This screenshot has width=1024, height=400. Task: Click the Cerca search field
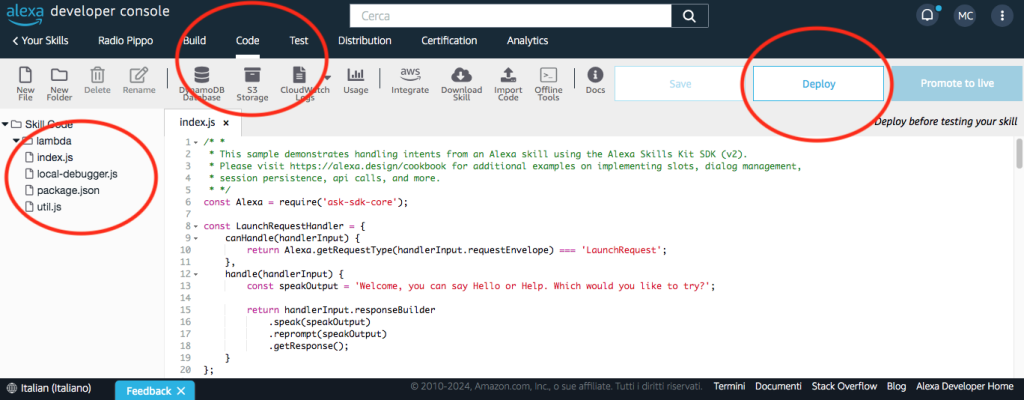(508, 17)
